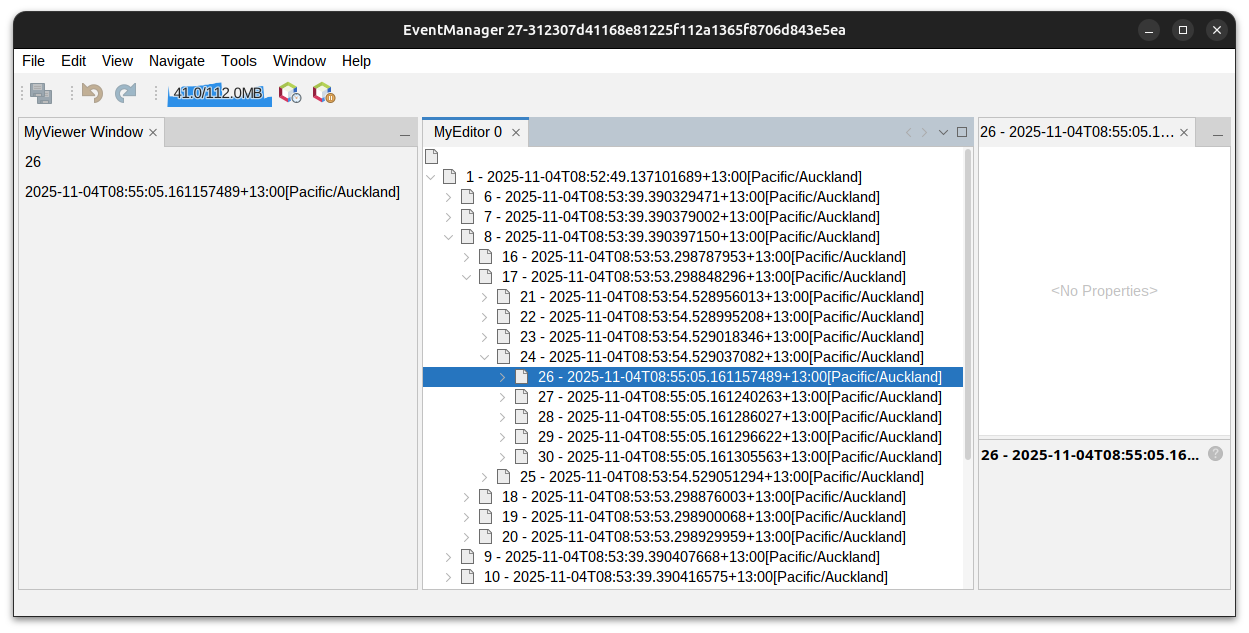Click the Undo toolbar icon
Screen dimensions: 1249x633
(x=93, y=93)
